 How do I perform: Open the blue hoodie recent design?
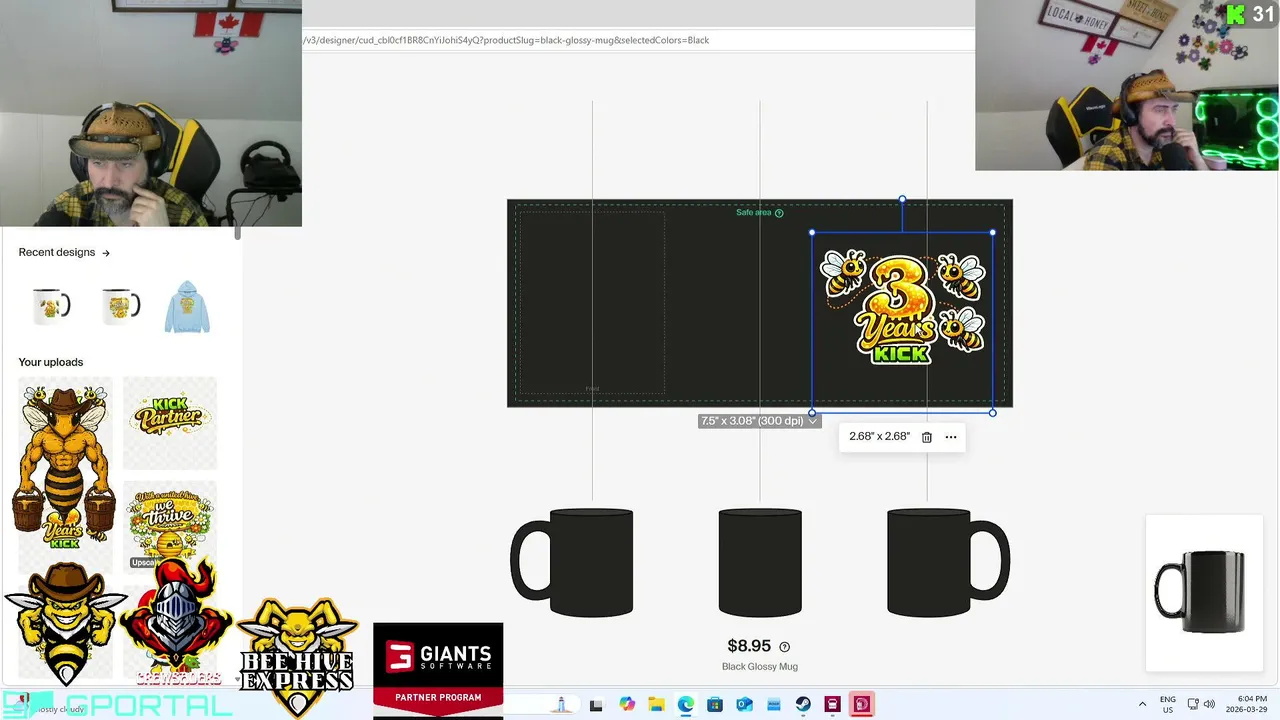tap(187, 306)
